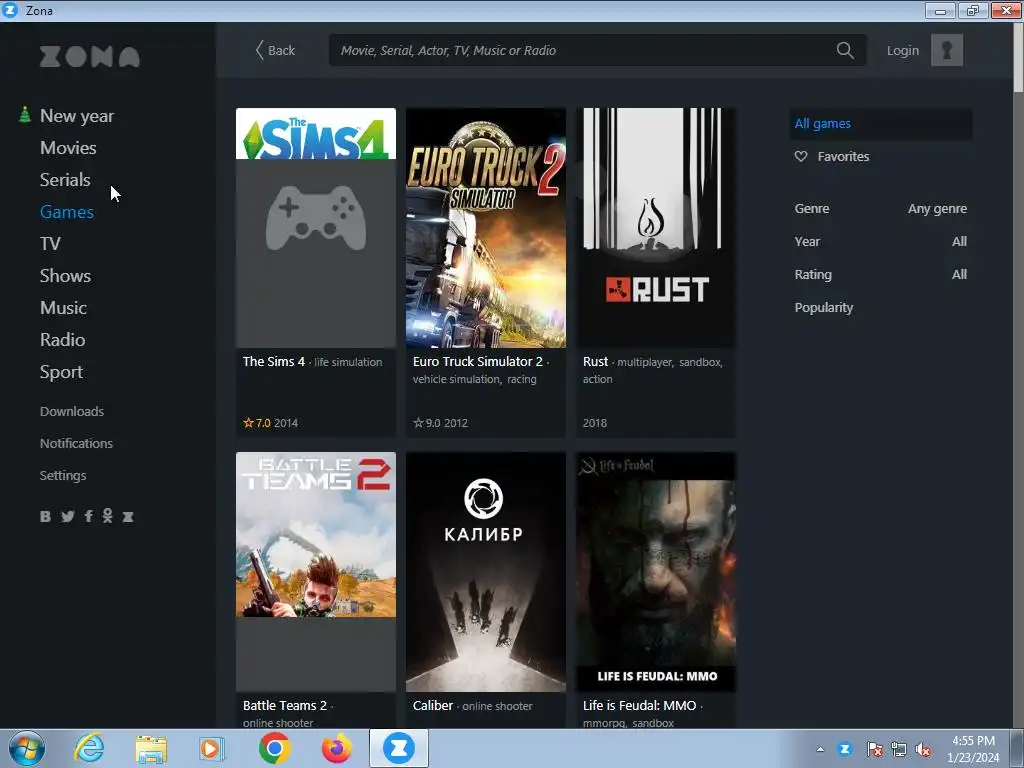
Task: Click the search magnifier icon
Action: 845,50
